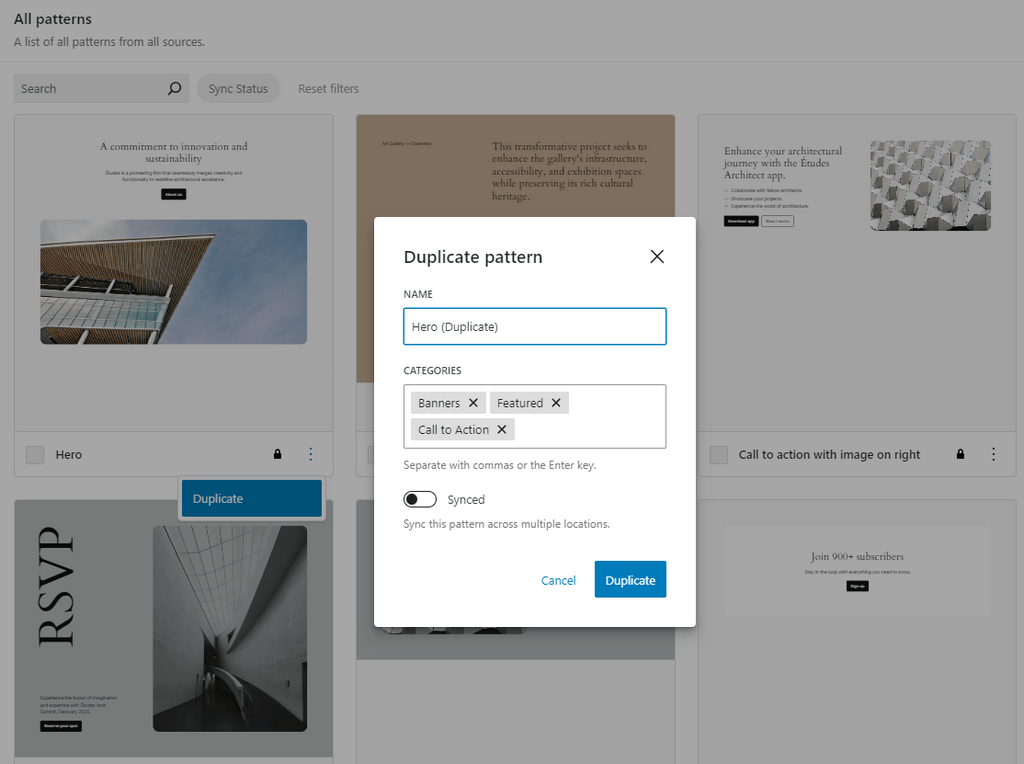Open the Sync Status dropdown

(x=238, y=88)
